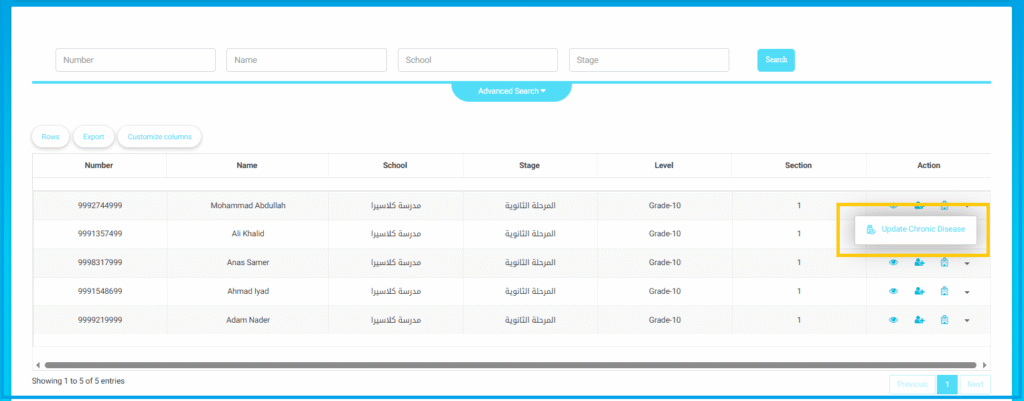This screenshot has height=401, width=1024.
Task: Click add-user icon in Adam Nader row
Action: click(919, 320)
